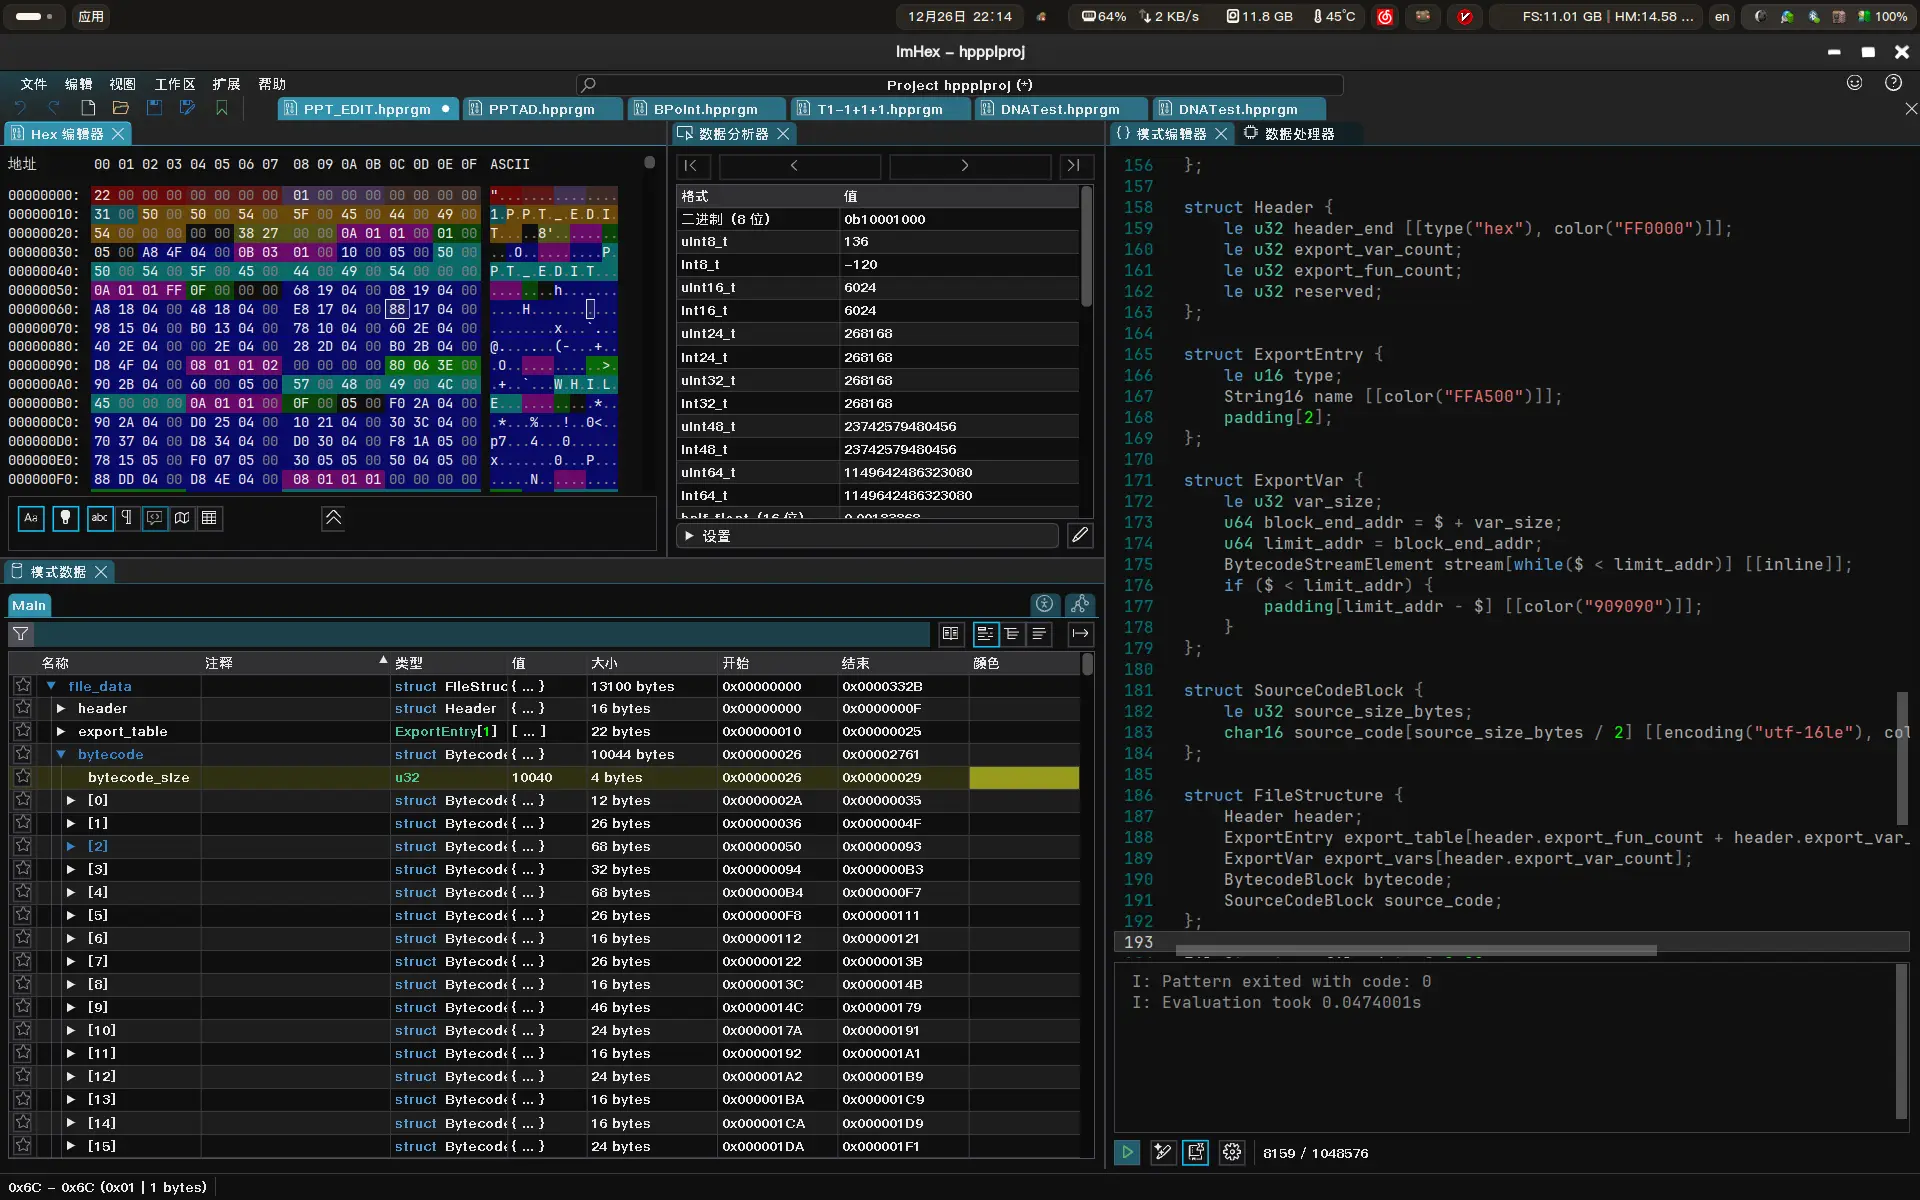Click the pencil edit icon in data inspector

[x=1080, y=536]
